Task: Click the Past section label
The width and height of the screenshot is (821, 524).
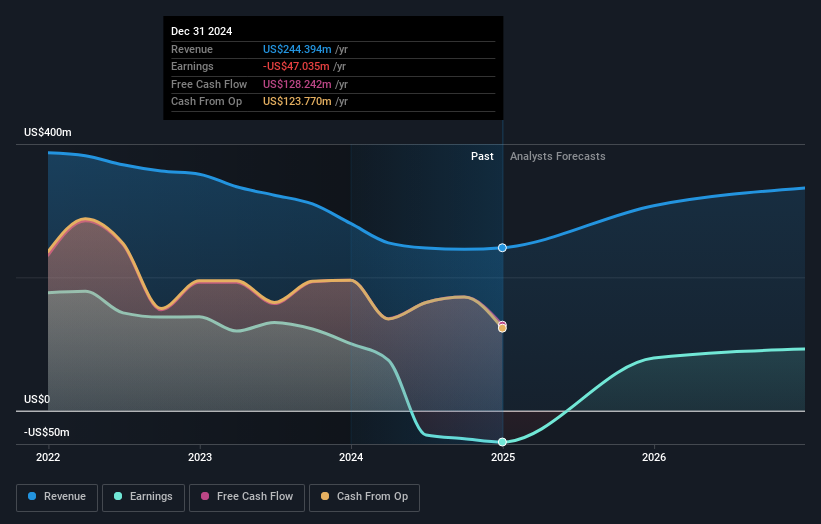Action: tap(482, 157)
